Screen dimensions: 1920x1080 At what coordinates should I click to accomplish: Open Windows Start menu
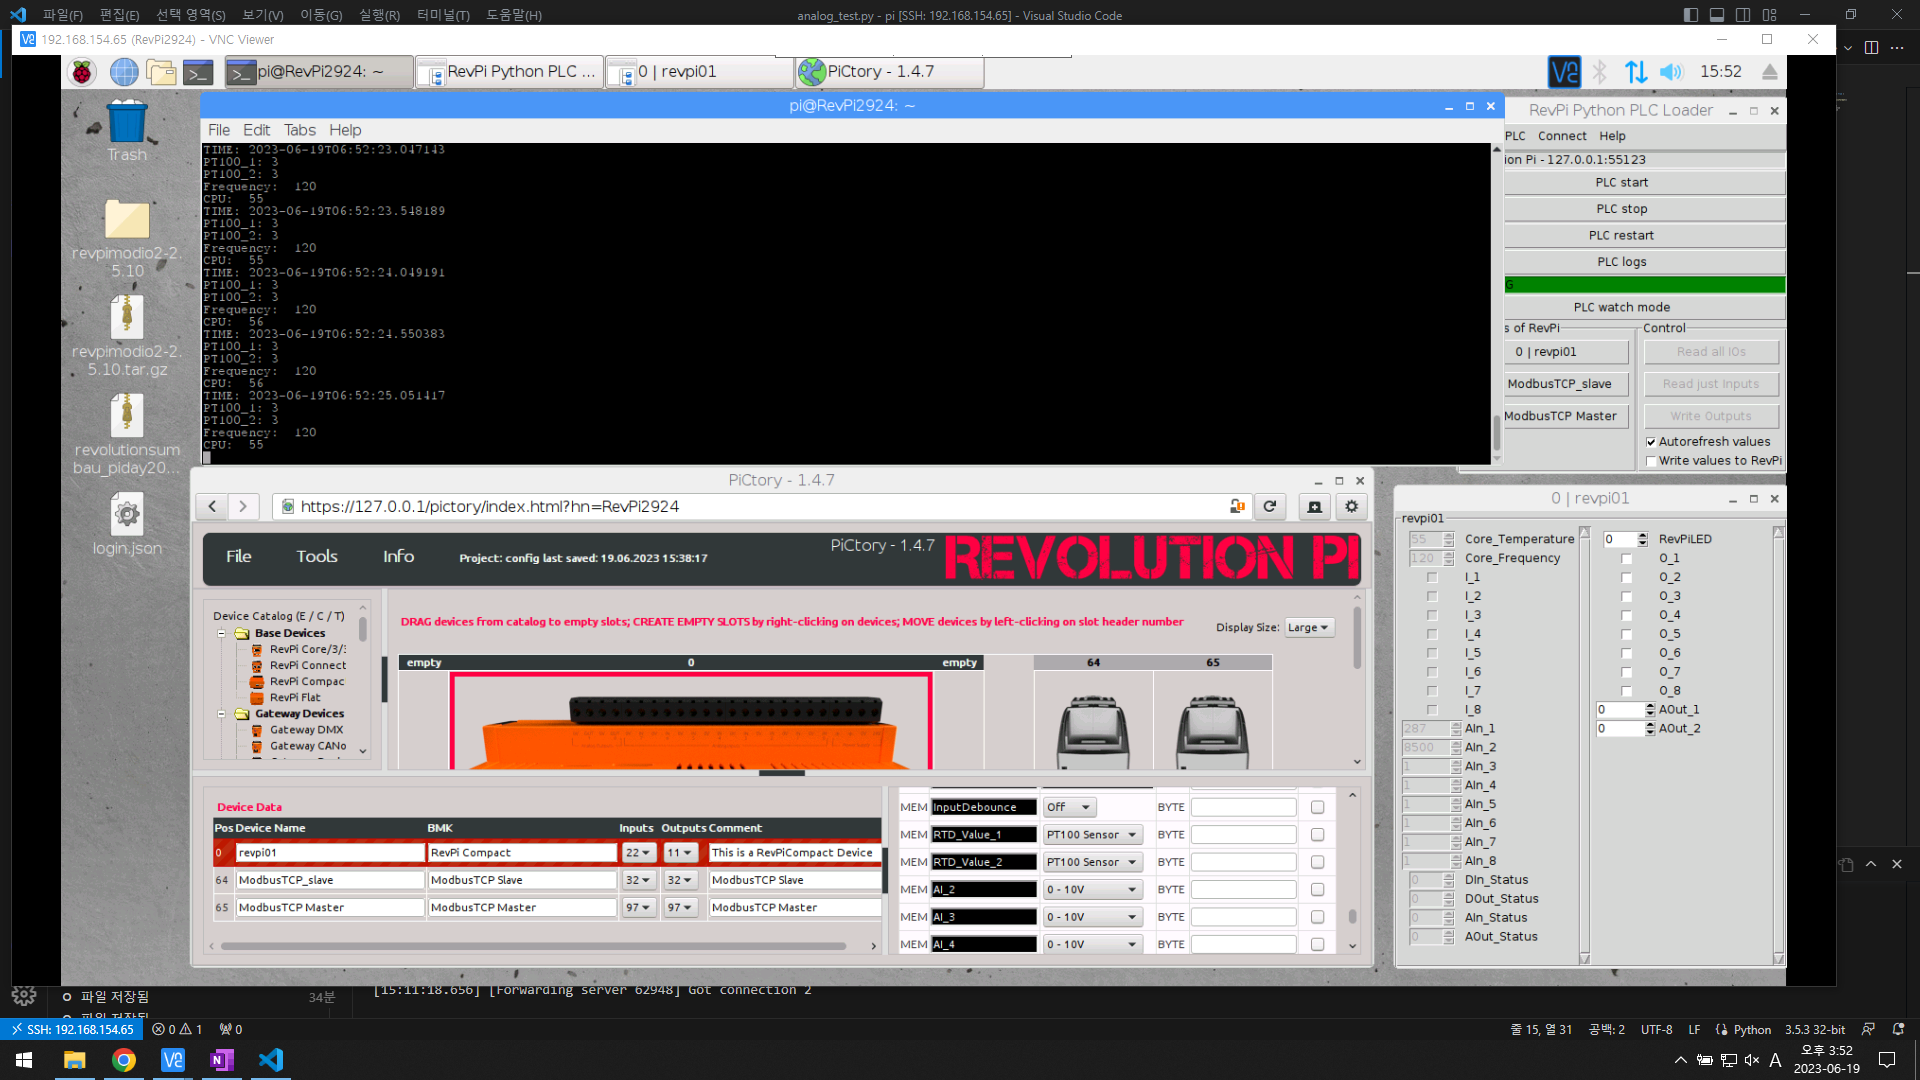tap(24, 1060)
